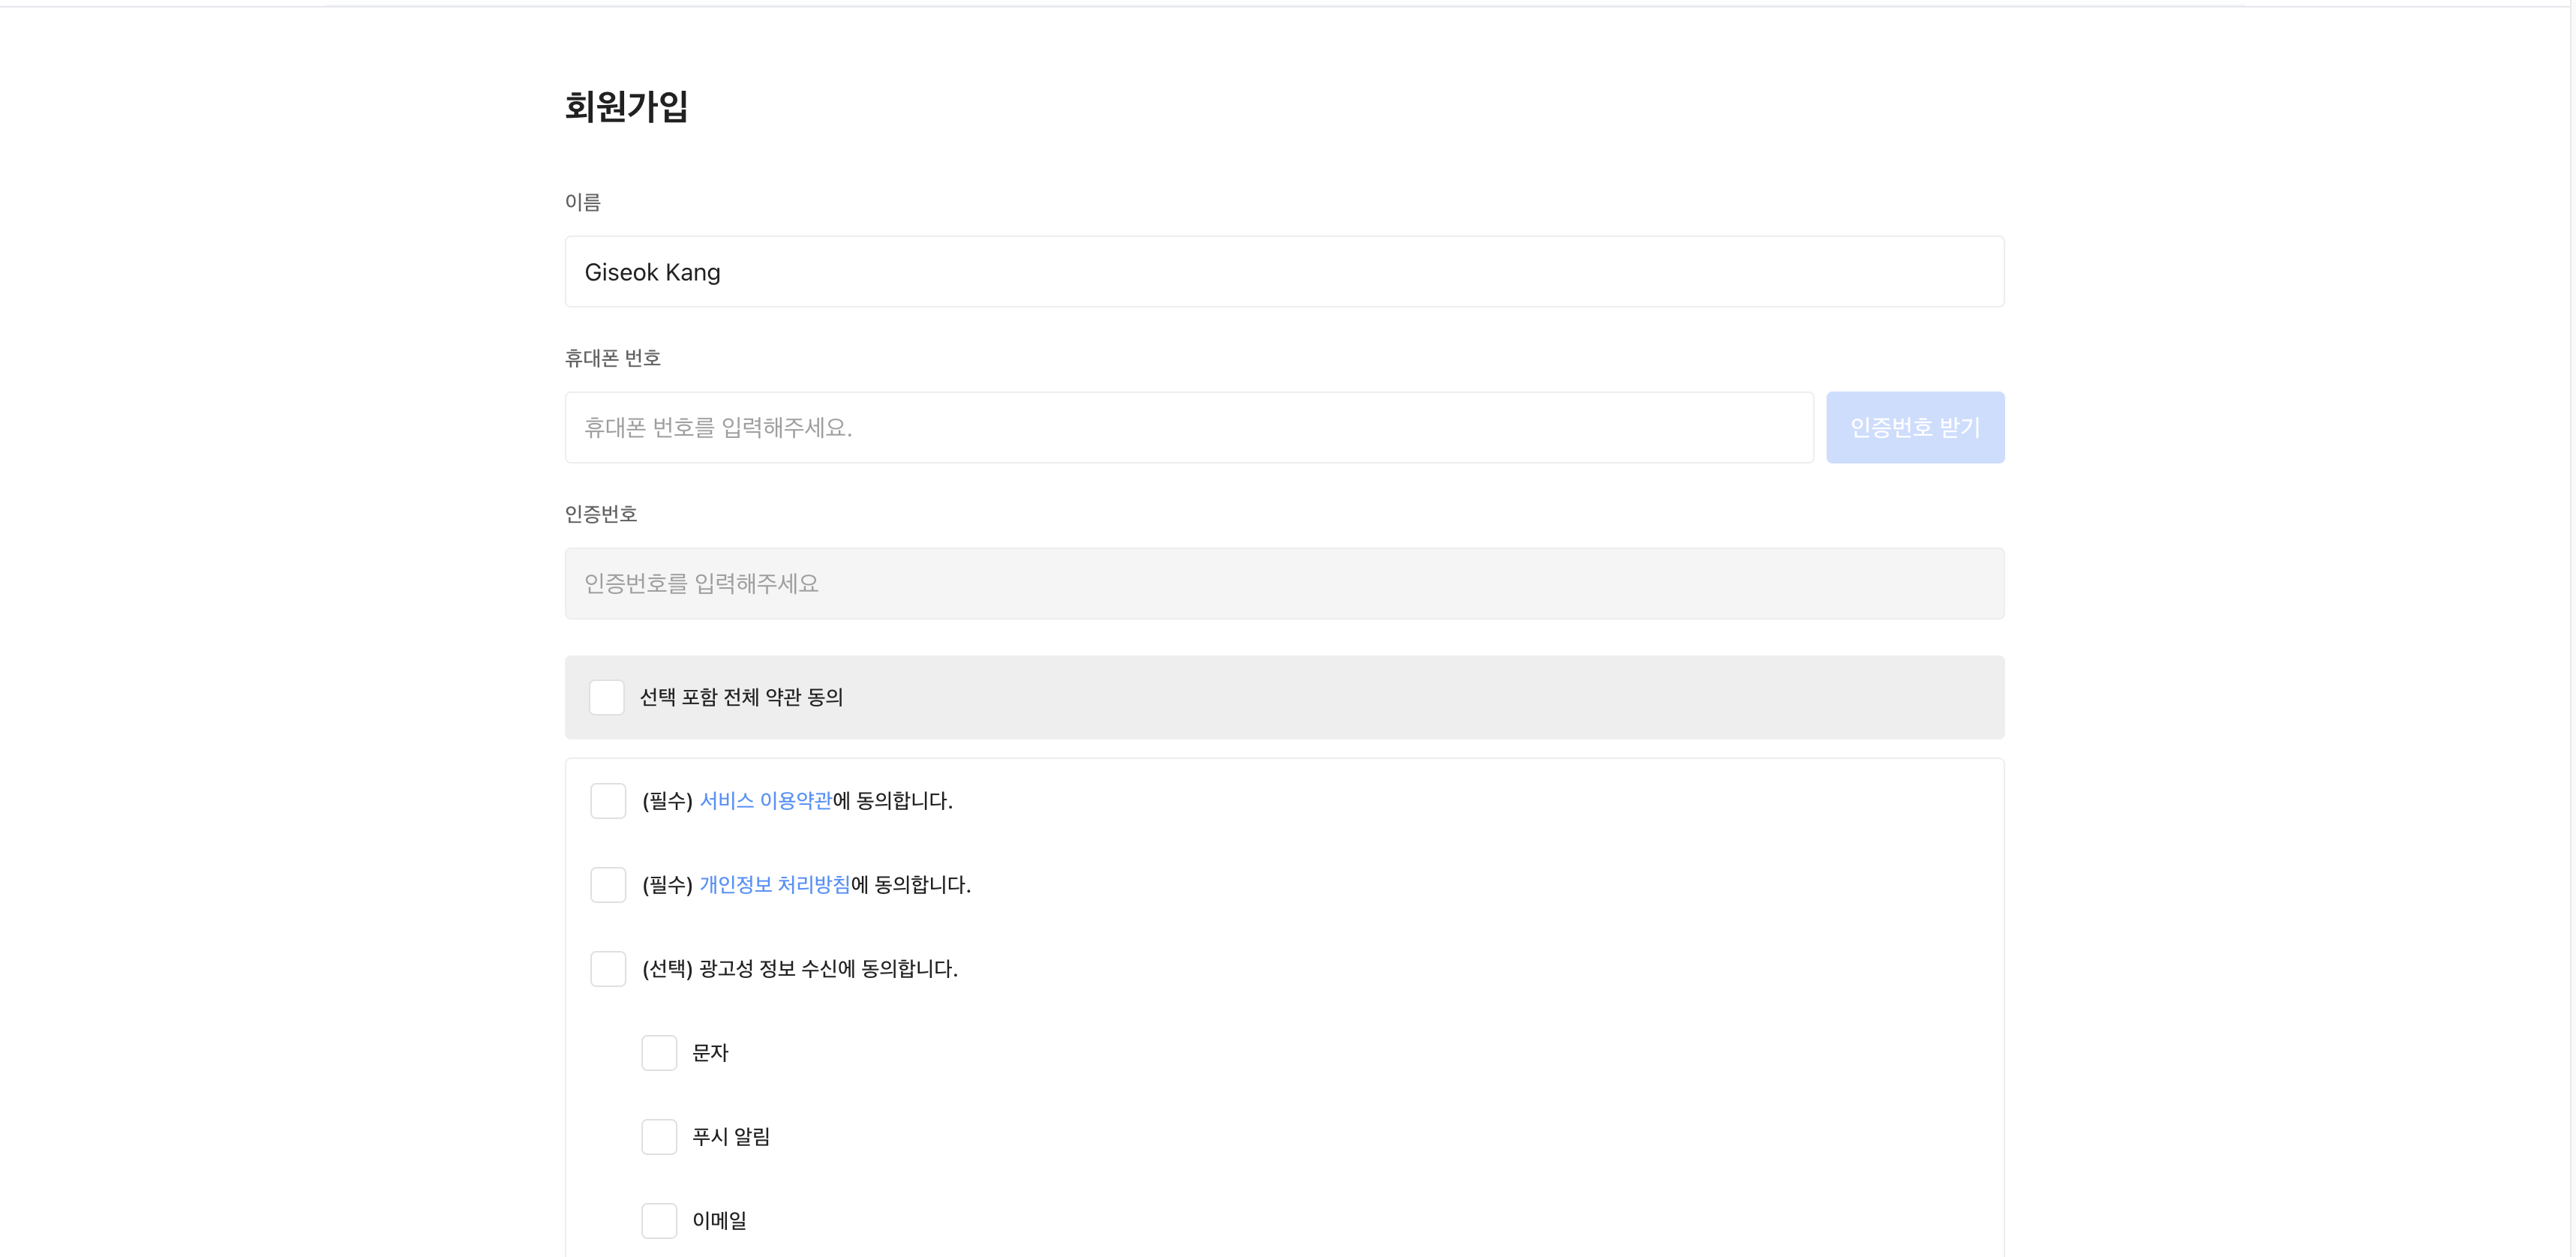Open the 개인정보 처리방침 link
The width and height of the screenshot is (2576, 1257).
[775, 885]
